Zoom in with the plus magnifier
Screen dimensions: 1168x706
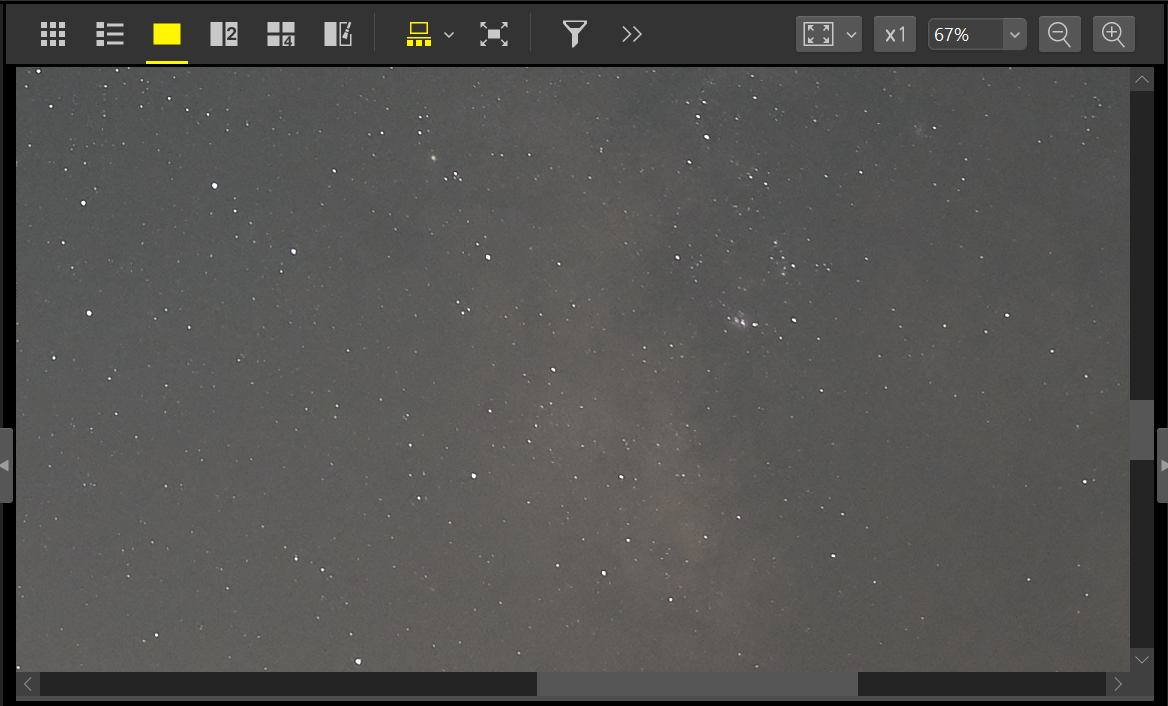1114,34
